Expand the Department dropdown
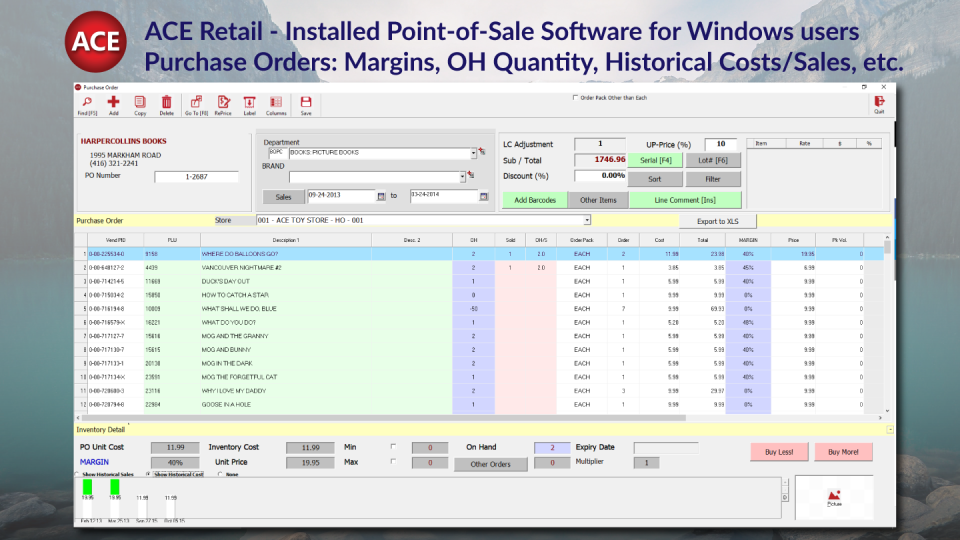960x540 pixels. click(x=473, y=153)
